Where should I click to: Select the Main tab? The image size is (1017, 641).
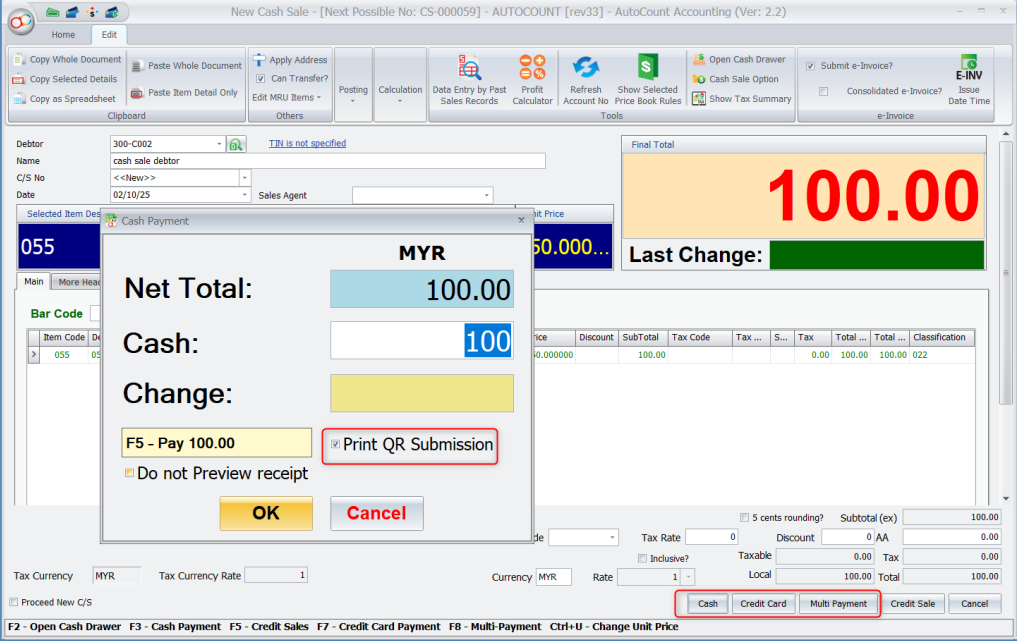[x=33, y=282]
